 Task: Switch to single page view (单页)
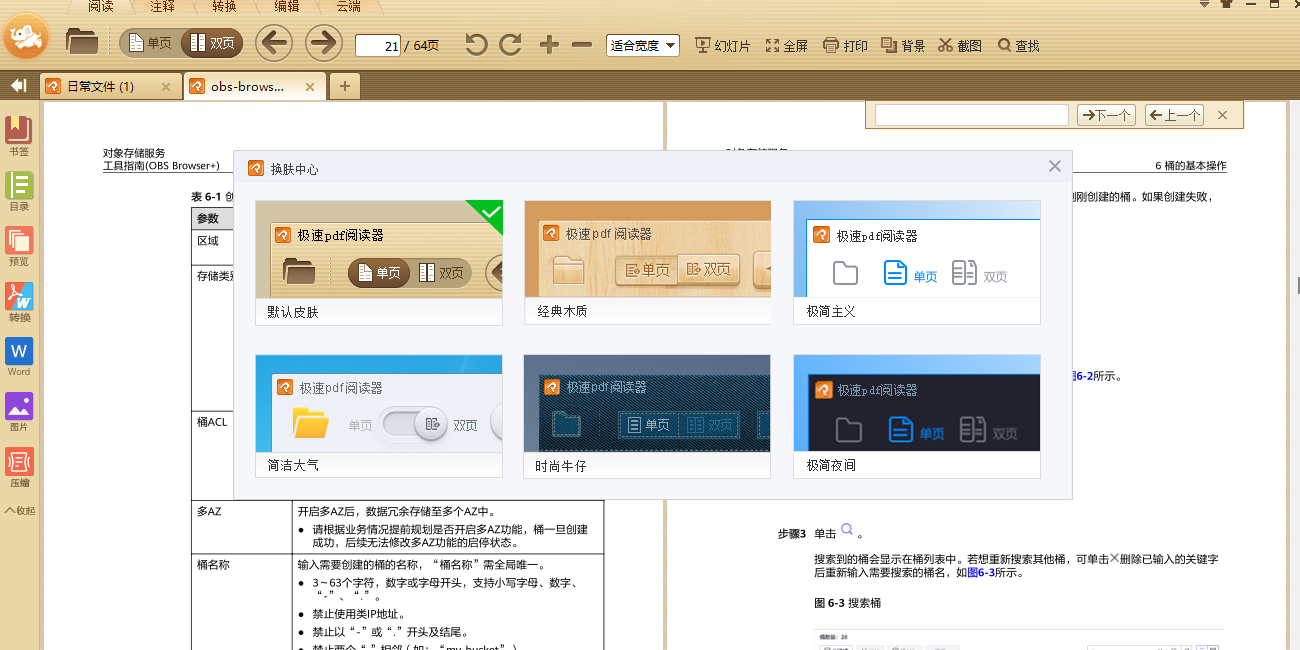point(150,43)
